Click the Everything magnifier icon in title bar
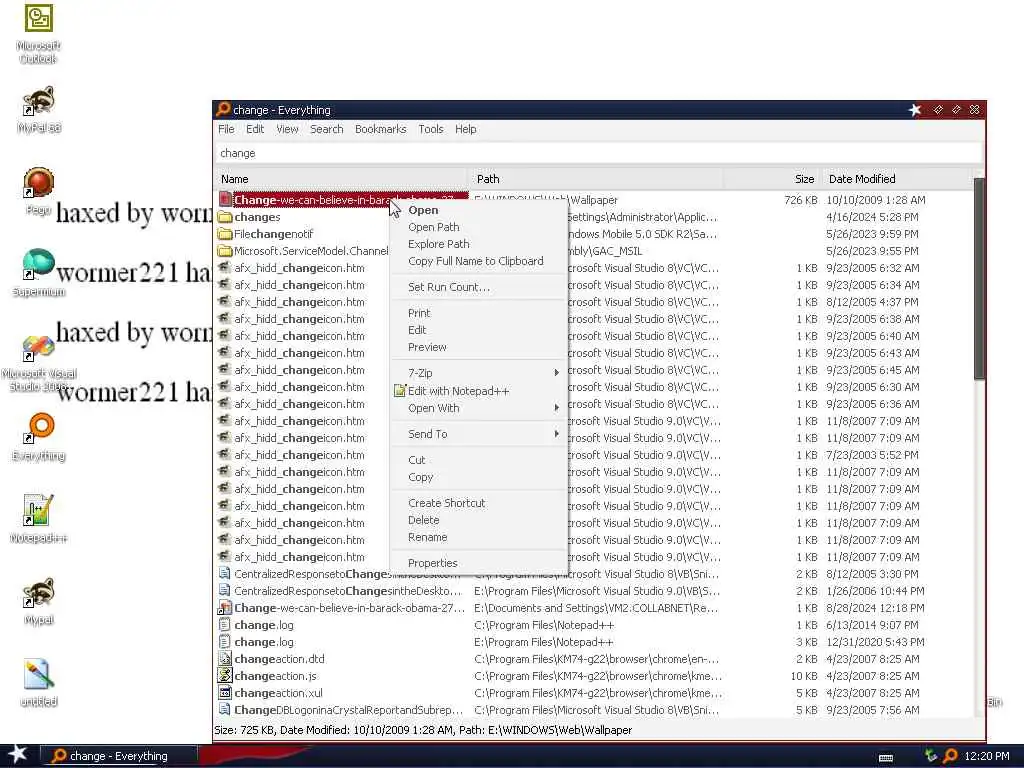 [x=223, y=109]
